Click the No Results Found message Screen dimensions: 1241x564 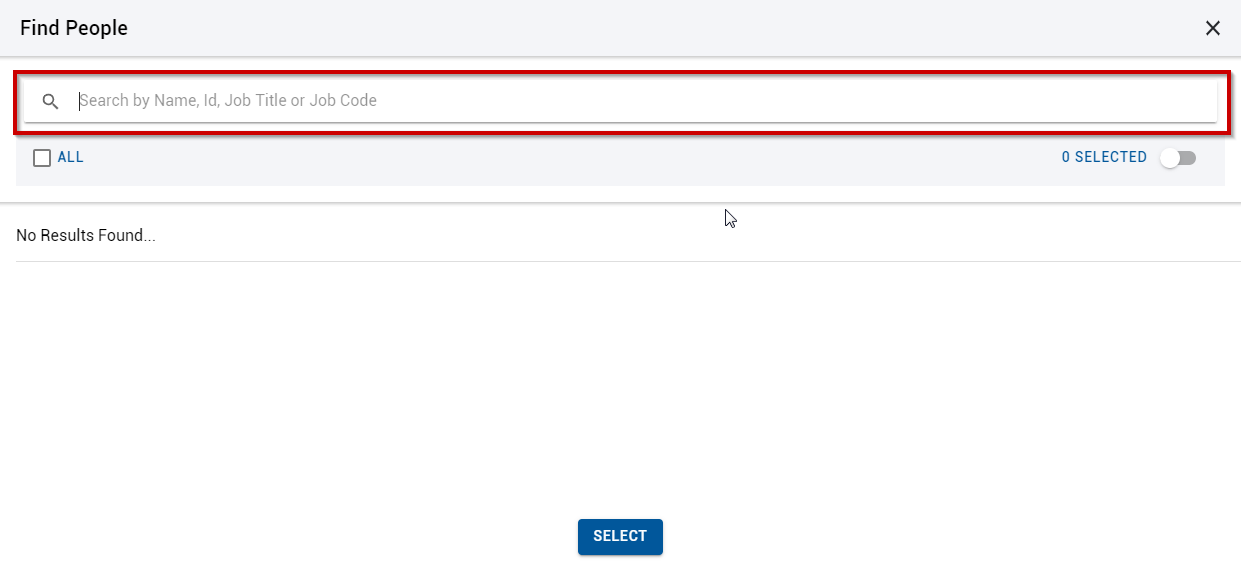(x=86, y=236)
